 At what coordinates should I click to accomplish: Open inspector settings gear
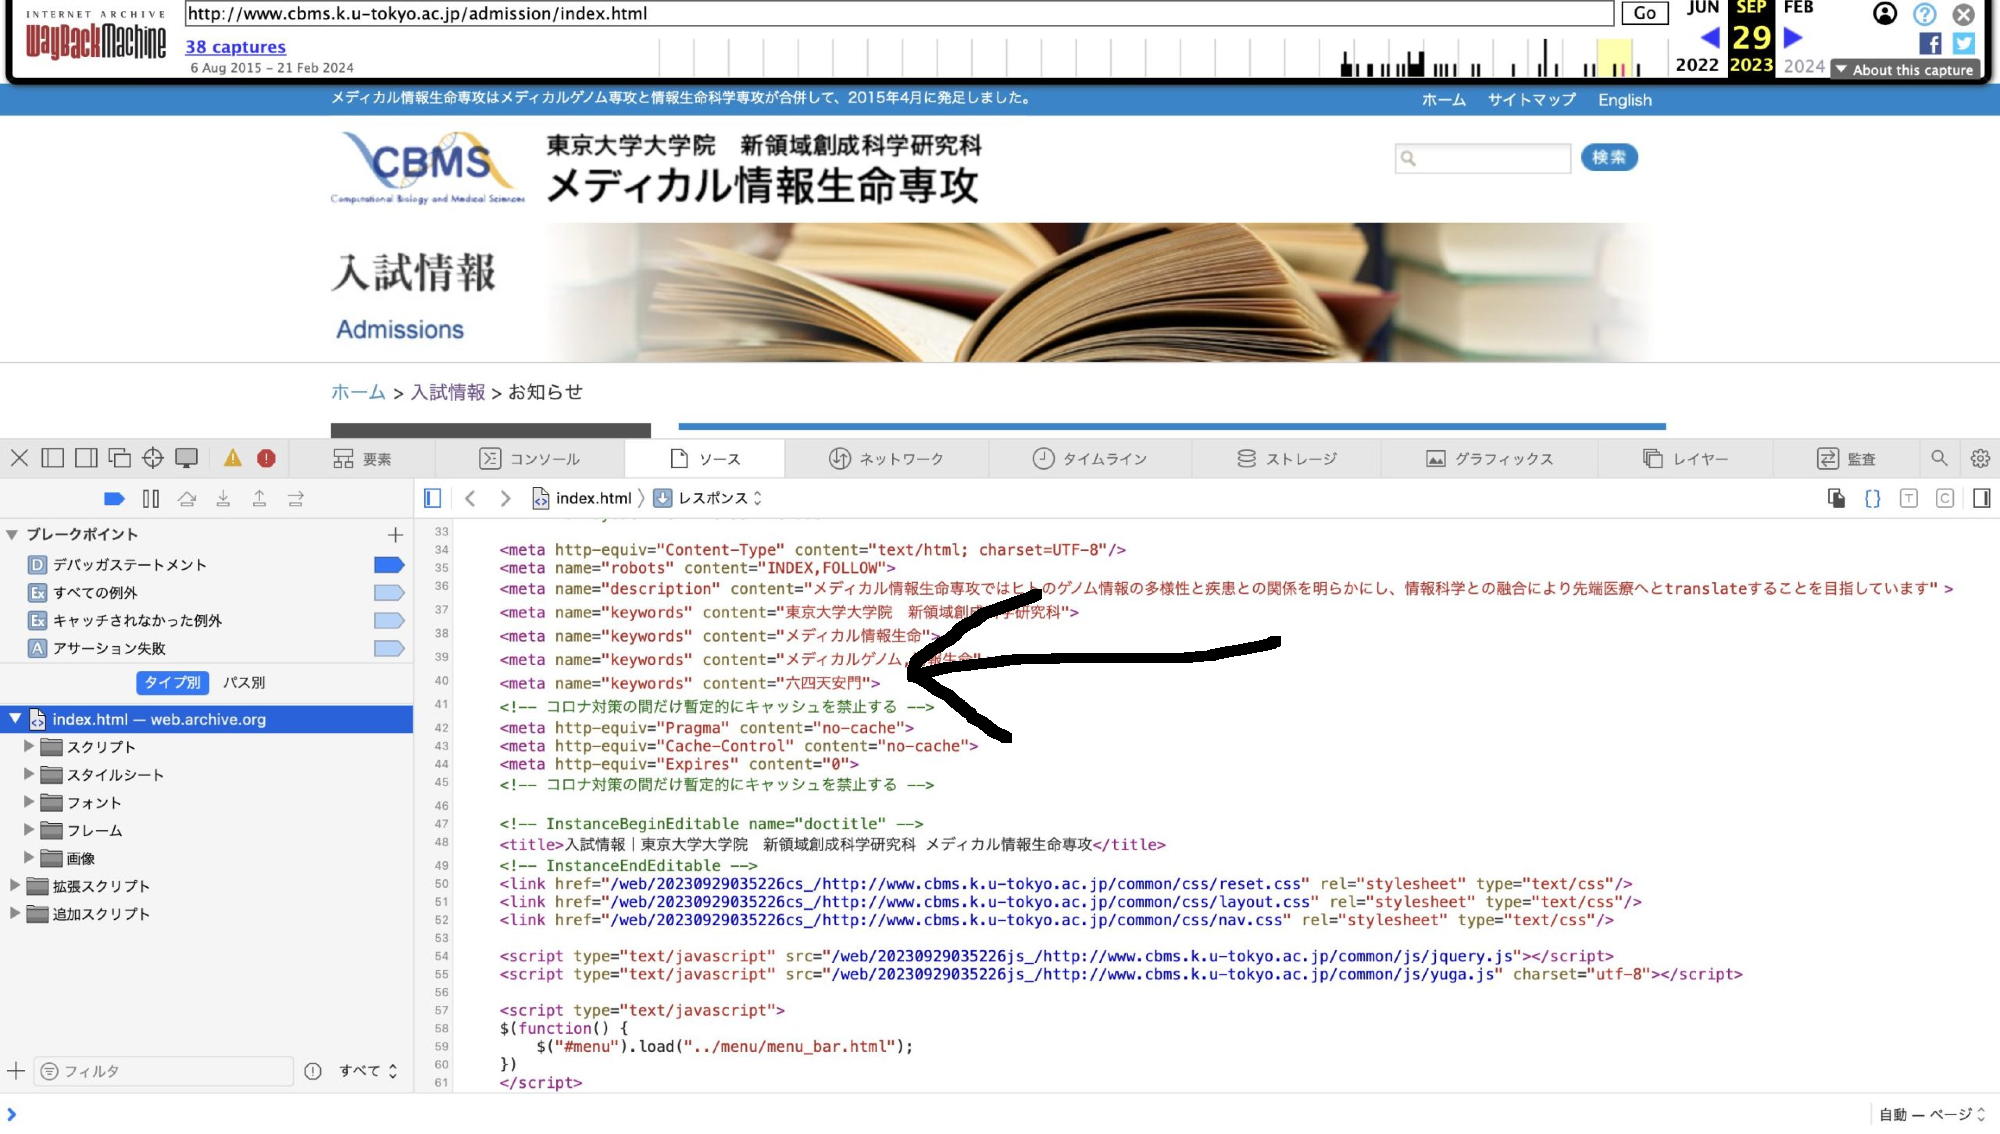point(1980,458)
